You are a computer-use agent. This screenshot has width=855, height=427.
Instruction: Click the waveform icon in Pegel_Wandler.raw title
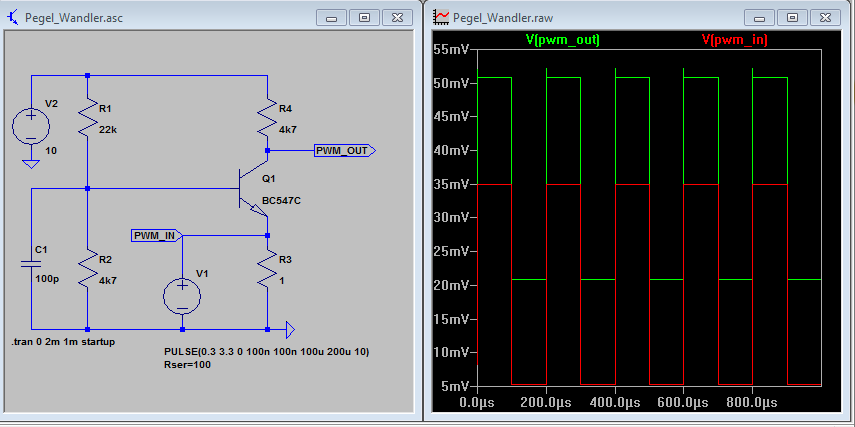point(441,17)
